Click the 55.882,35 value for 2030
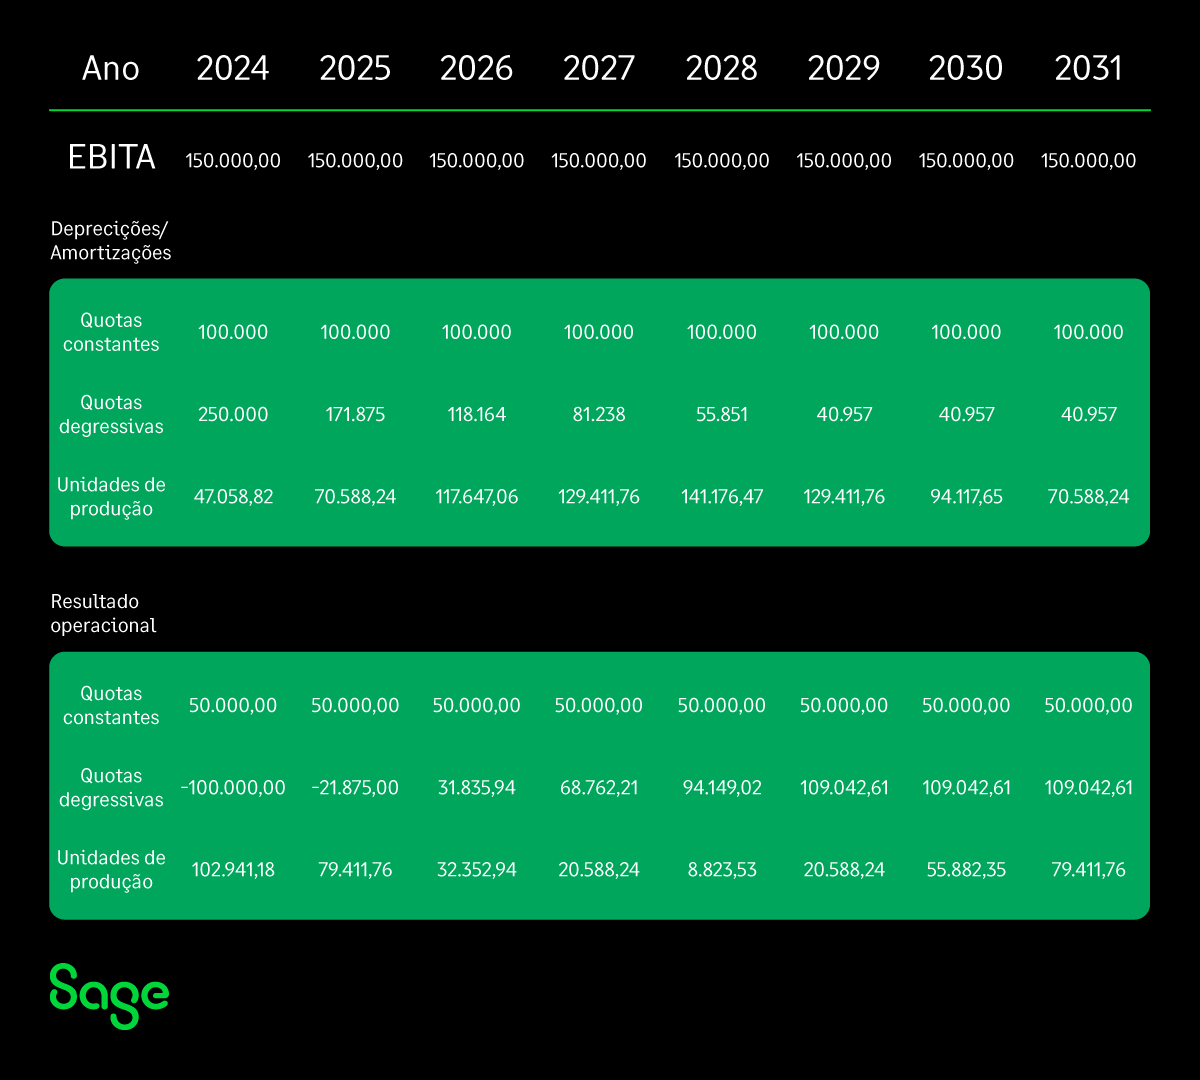1200x1080 pixels. [966, 870]
